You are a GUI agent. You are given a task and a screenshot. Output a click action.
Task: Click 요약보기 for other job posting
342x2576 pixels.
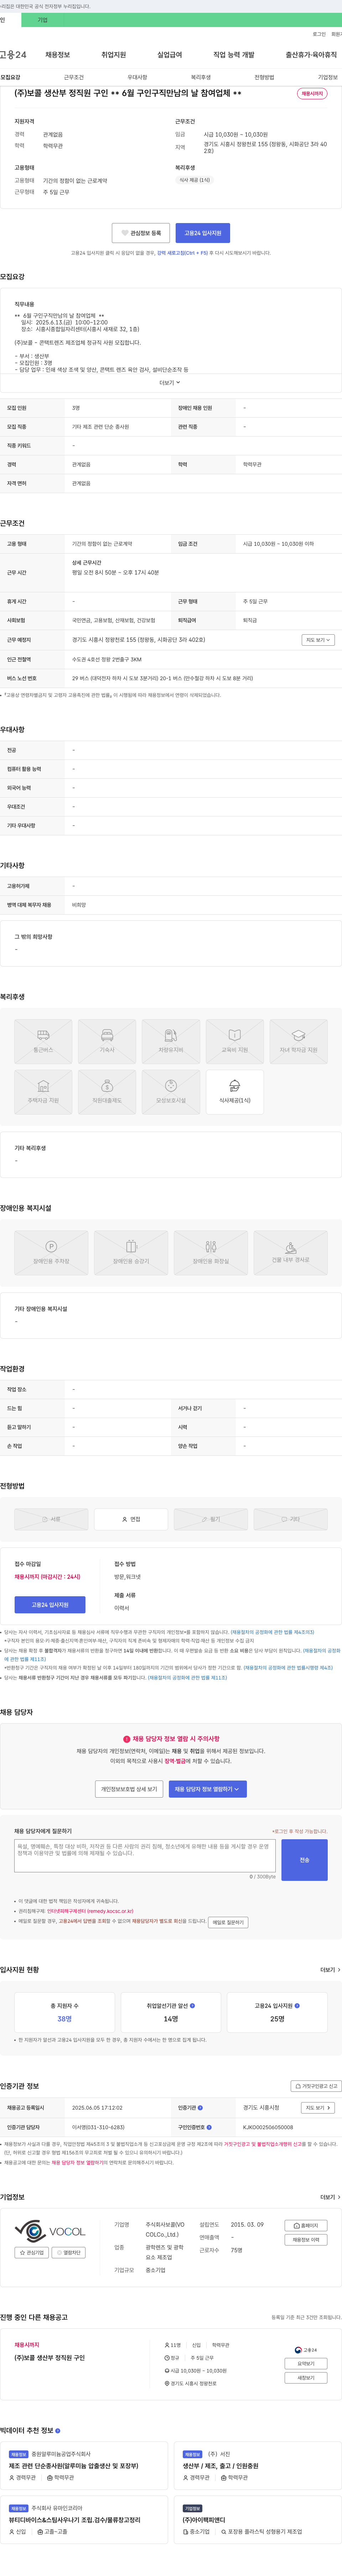[x=306, y=2364]
